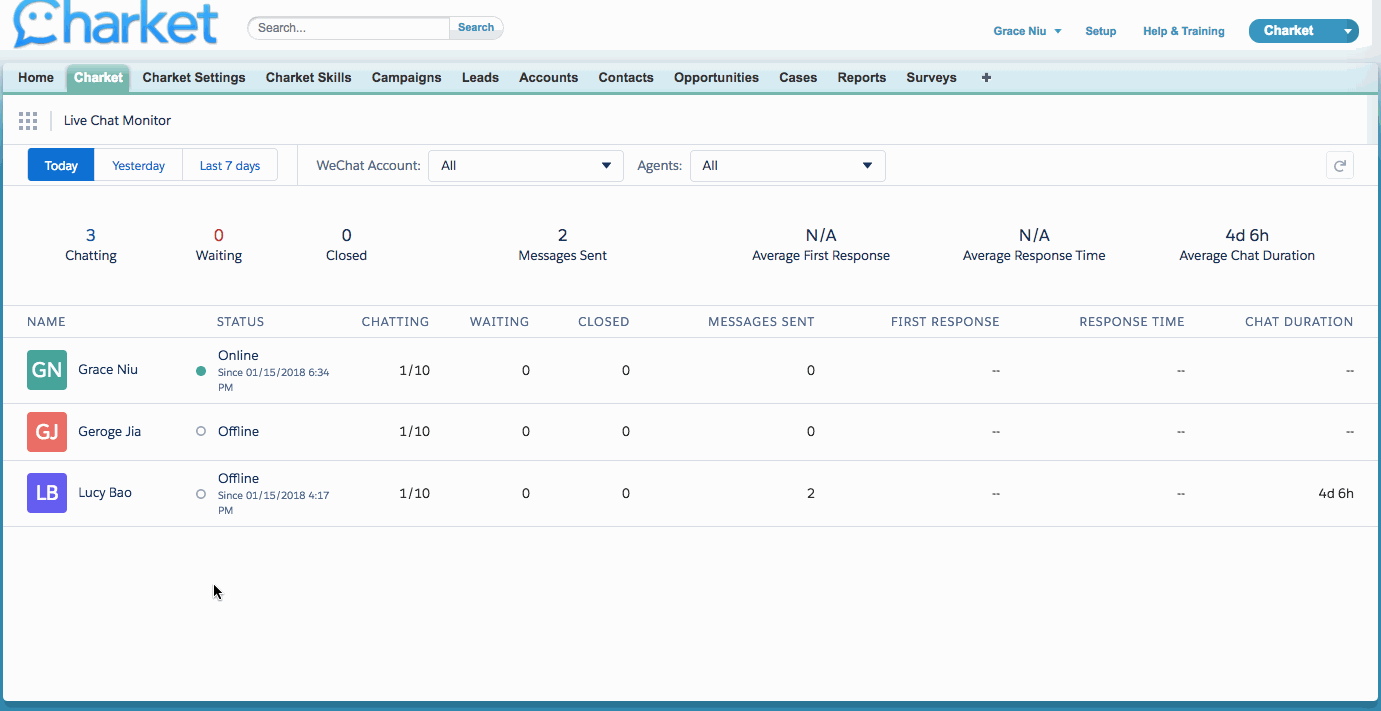The image size is (1381, 711).
Task: Open the WeChat Account dropdown
Action: pos(526,166)
